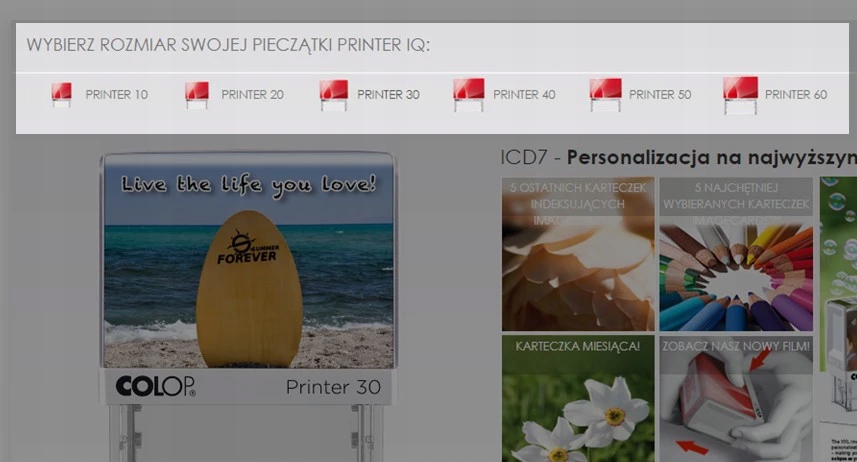Choose the PRINTER 50 size label
857x462 pixels.
(x=660, y=95)
